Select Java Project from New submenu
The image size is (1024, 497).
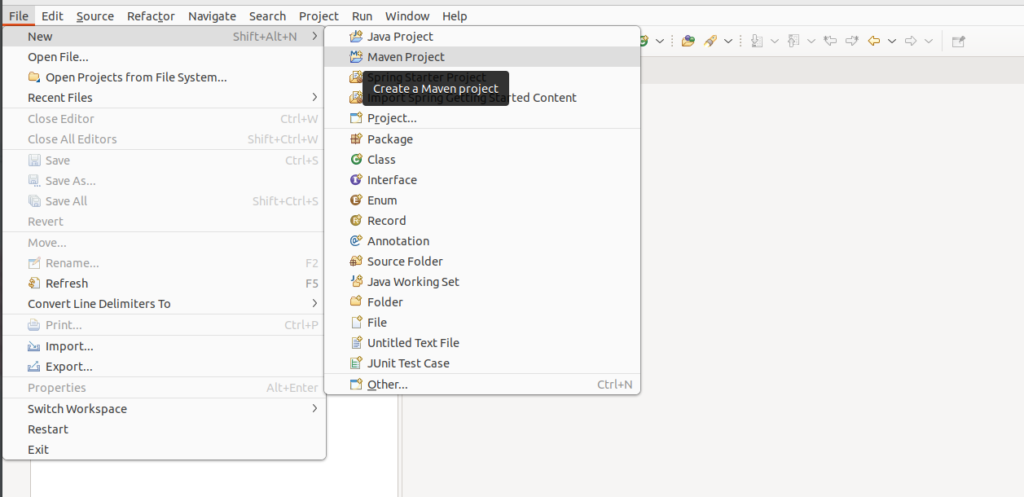482,37
